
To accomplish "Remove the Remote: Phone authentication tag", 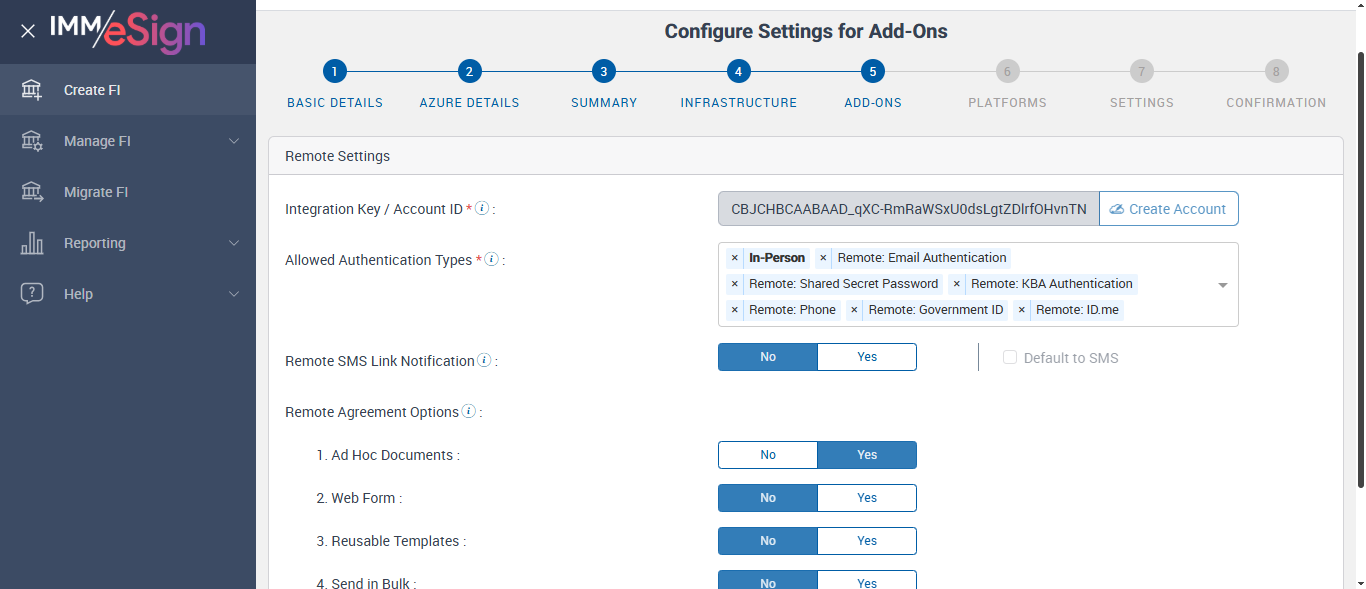I will [735, 310].
